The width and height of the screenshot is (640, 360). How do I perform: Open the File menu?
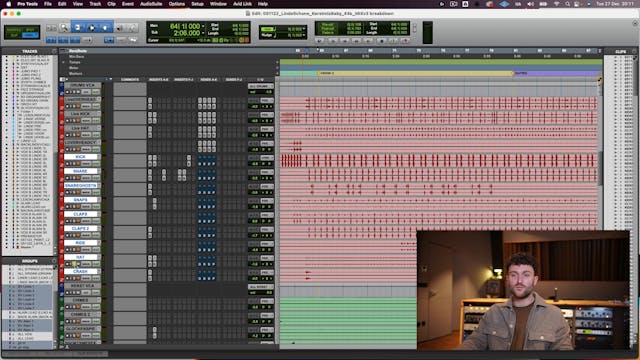click(48, 4)
